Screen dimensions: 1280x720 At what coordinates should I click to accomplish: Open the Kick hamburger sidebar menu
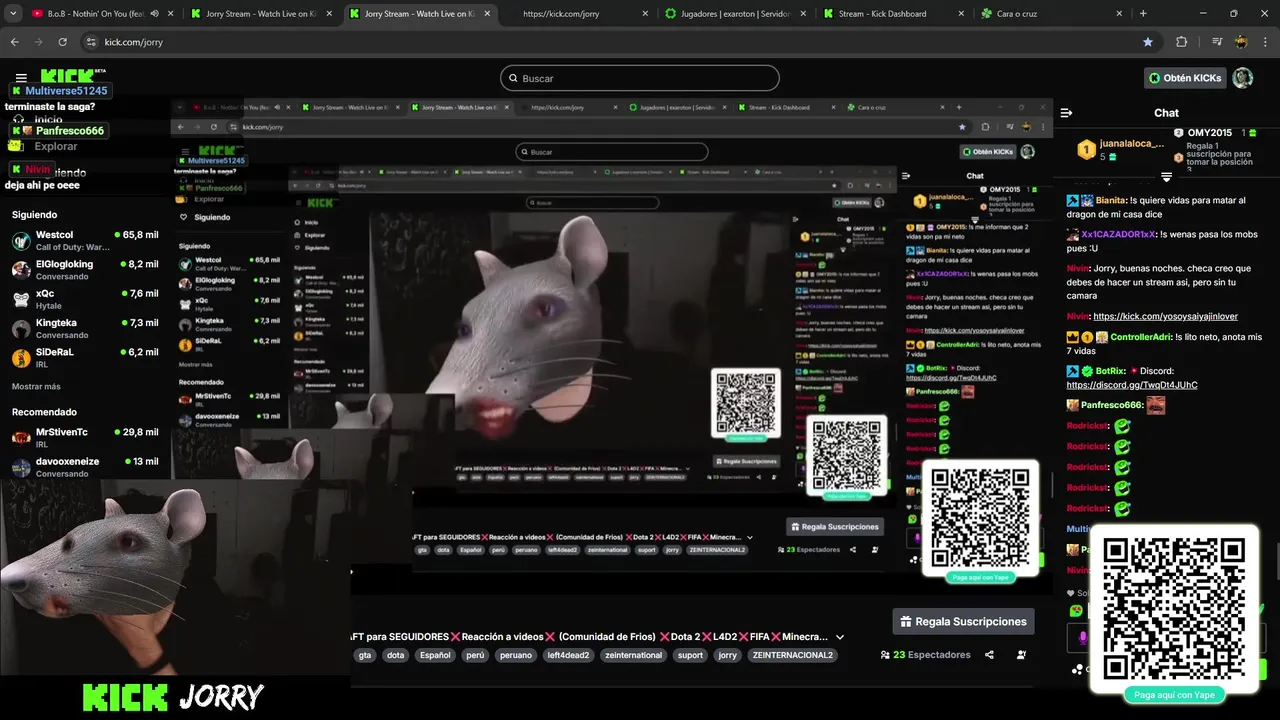click(x=21, y=77)
